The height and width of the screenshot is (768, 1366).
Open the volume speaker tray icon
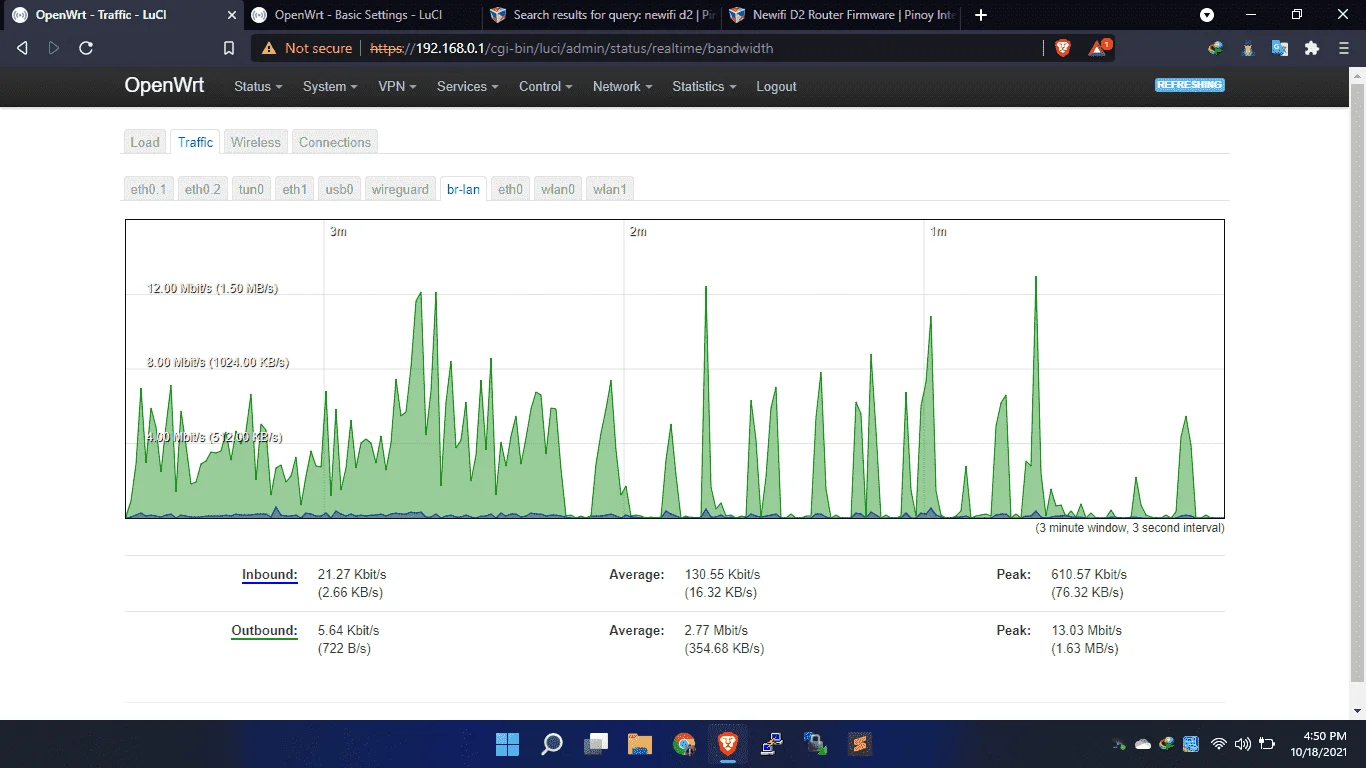pyautogui.click(x=1243, y=744)
